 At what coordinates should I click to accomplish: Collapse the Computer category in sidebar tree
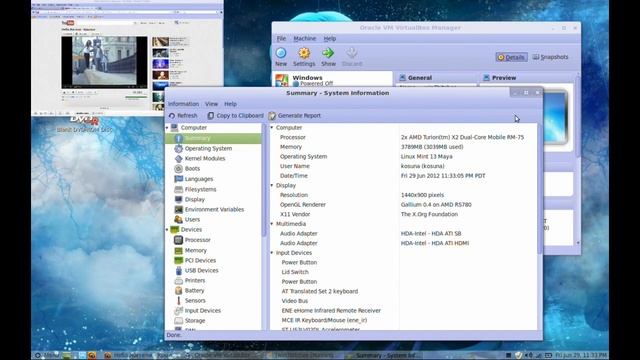pos(167,128)
